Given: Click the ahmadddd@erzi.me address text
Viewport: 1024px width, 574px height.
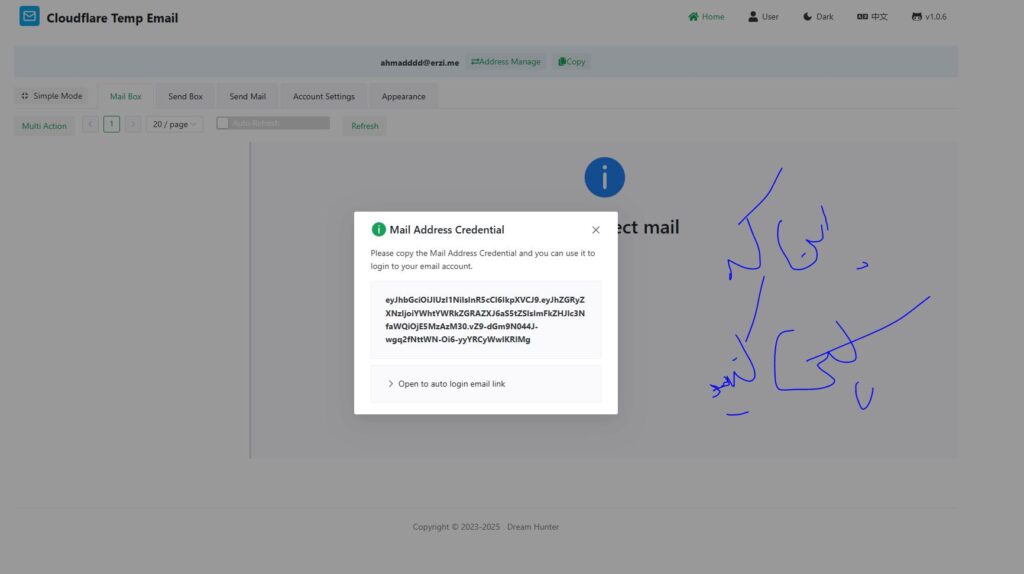Looking at the screenshot, I should [419, 63].
